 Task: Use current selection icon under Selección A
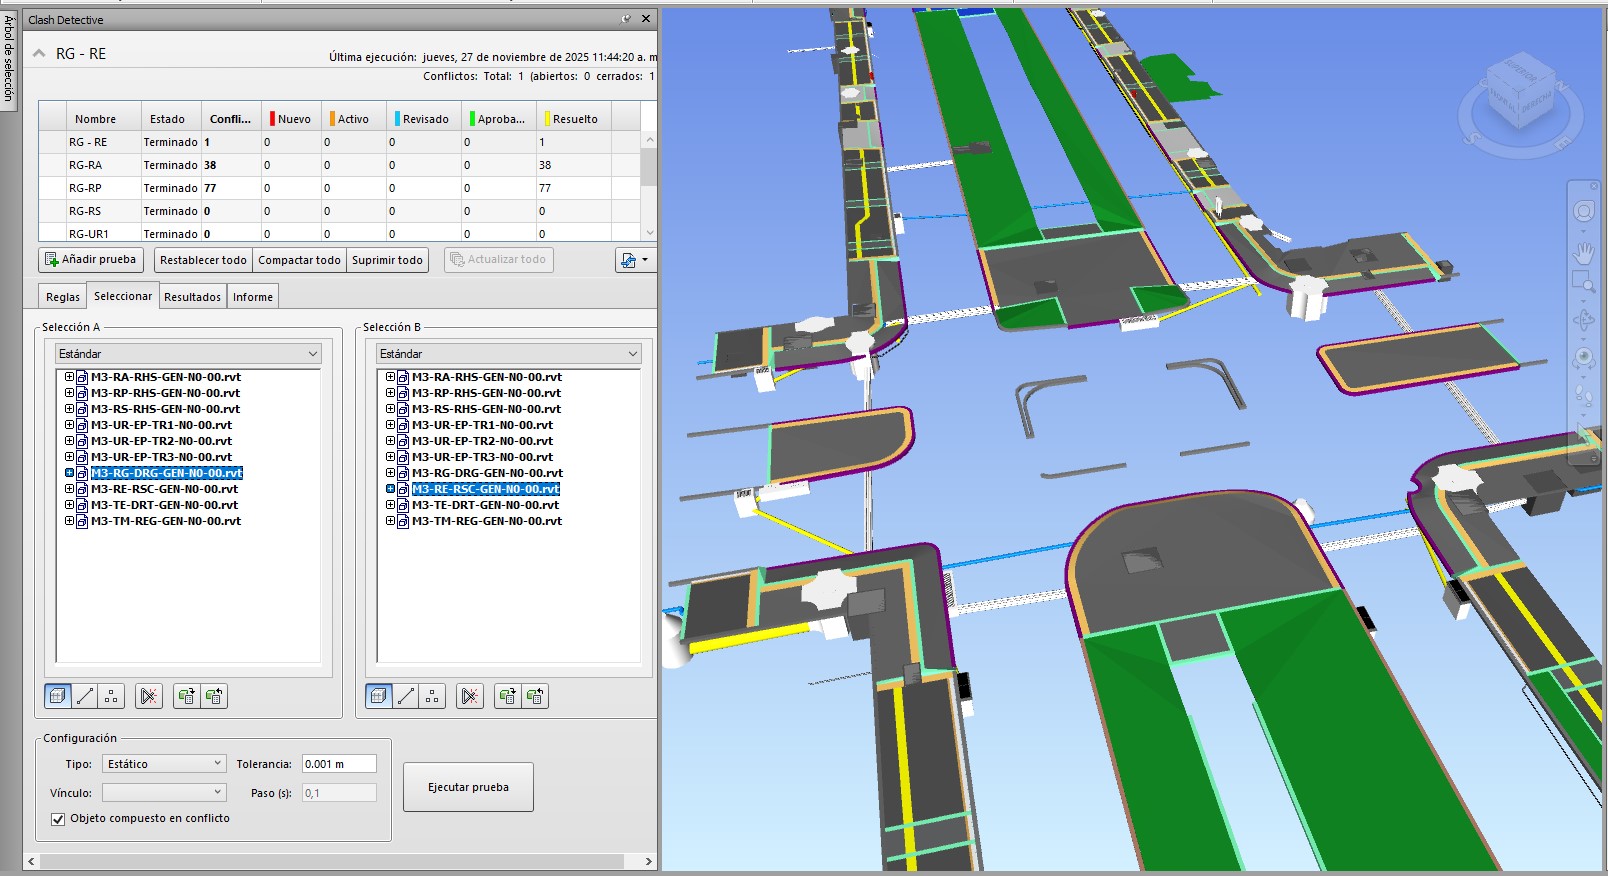pyautogui.click(x=186, y=696)
